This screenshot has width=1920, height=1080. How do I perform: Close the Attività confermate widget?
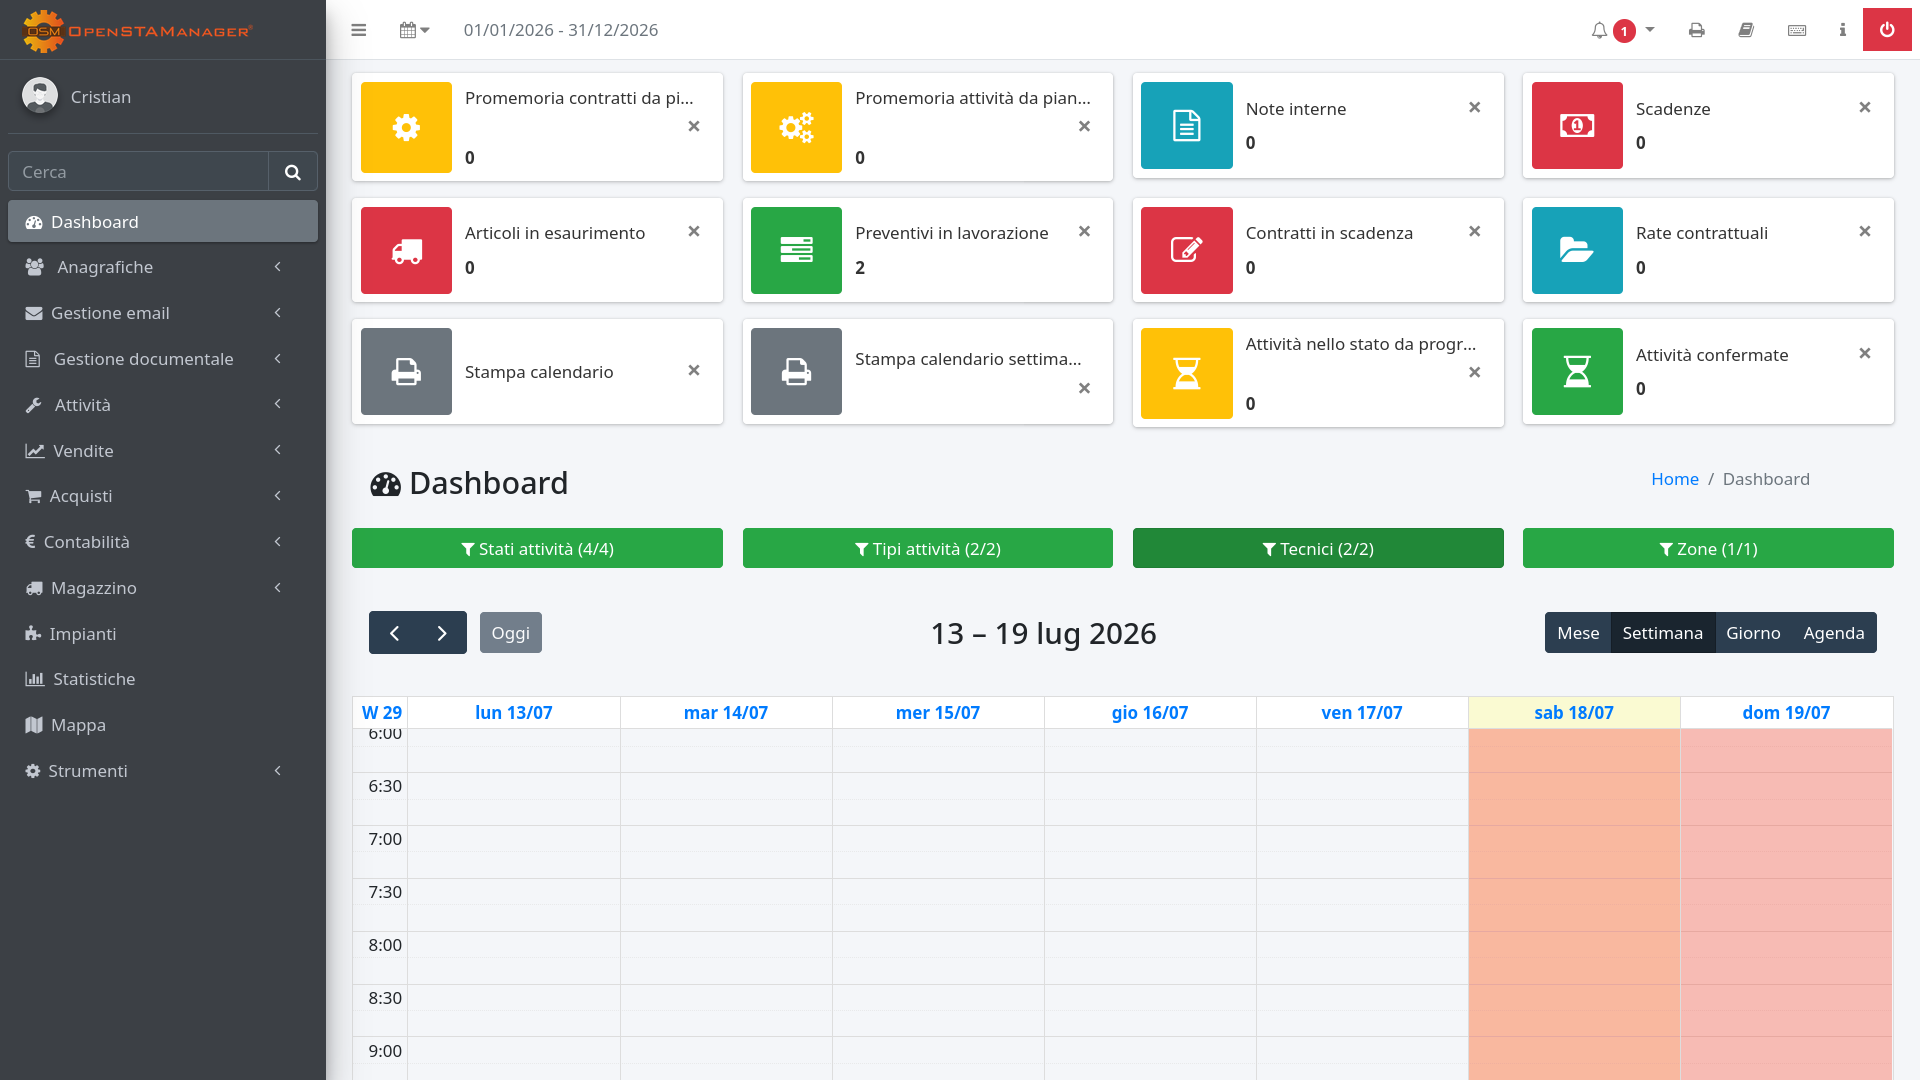(1865, 353)
